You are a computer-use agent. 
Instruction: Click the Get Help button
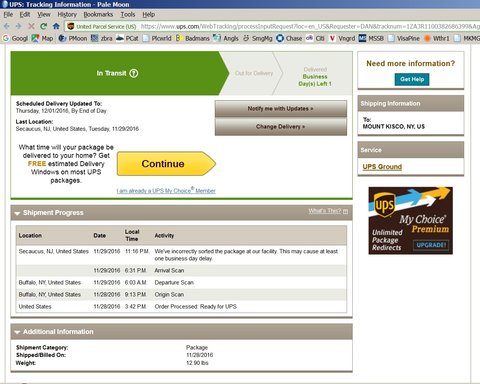tap(412, 79)
